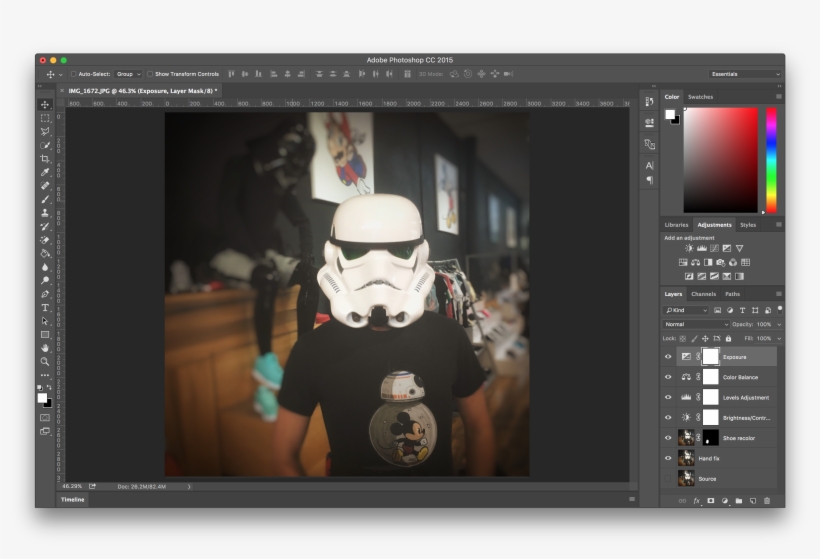Click Add layer style fx icon

coord(697,501)
